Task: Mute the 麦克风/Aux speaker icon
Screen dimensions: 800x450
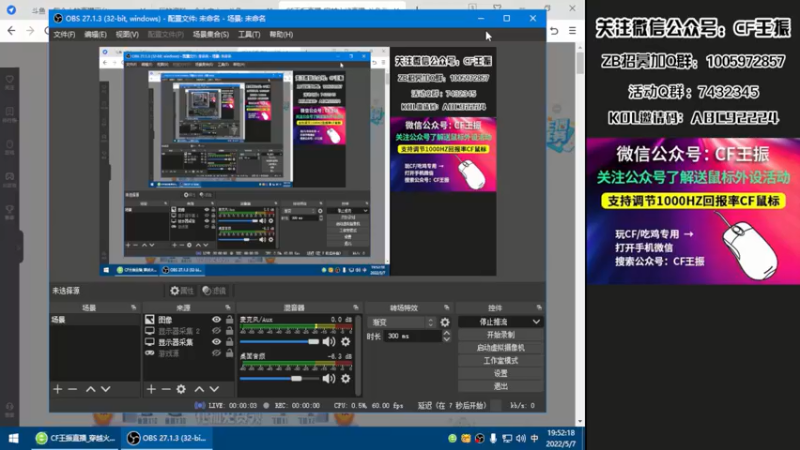Action: click(x=329, y=341)
